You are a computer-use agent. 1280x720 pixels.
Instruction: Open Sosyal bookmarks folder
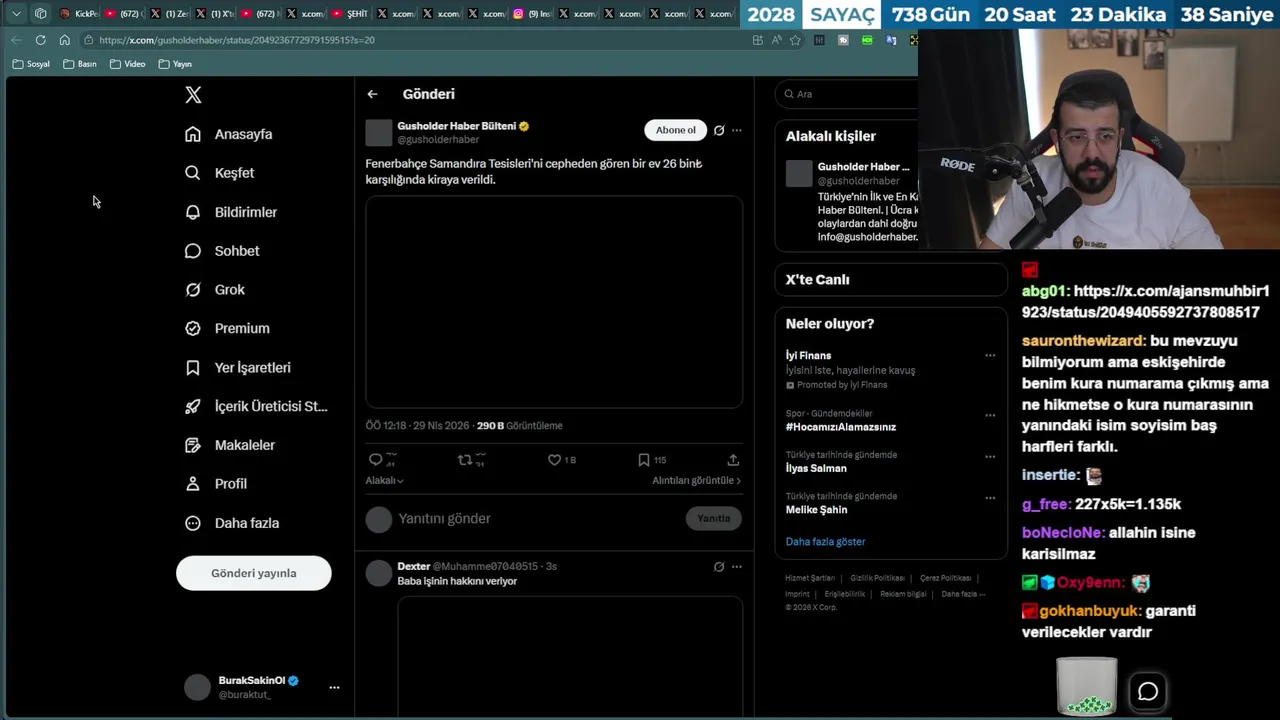31,64
